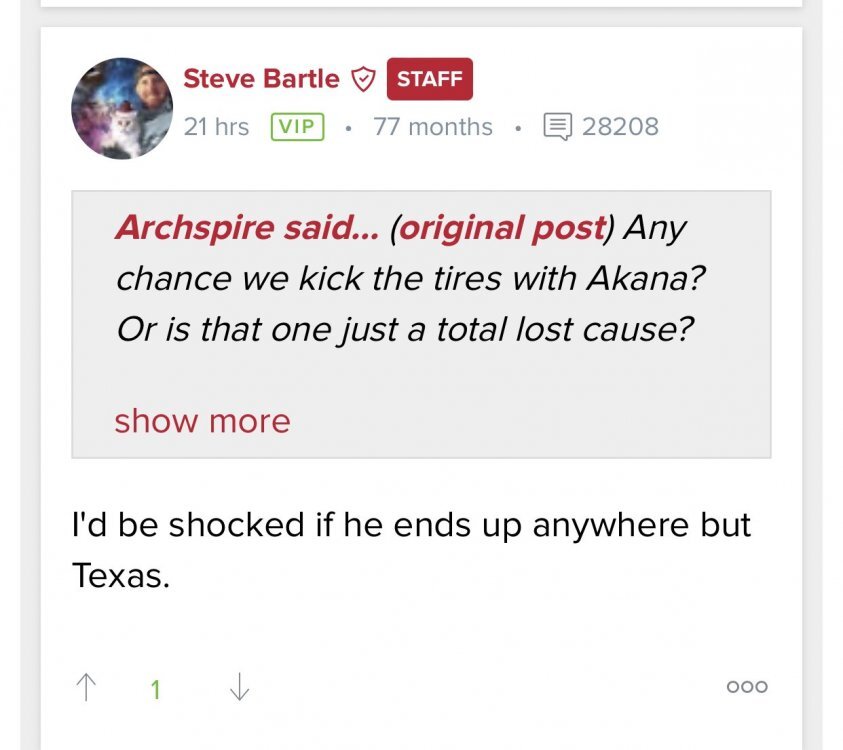Upvote Steve Bartle's post
The image size is (843, 750).
87,687
